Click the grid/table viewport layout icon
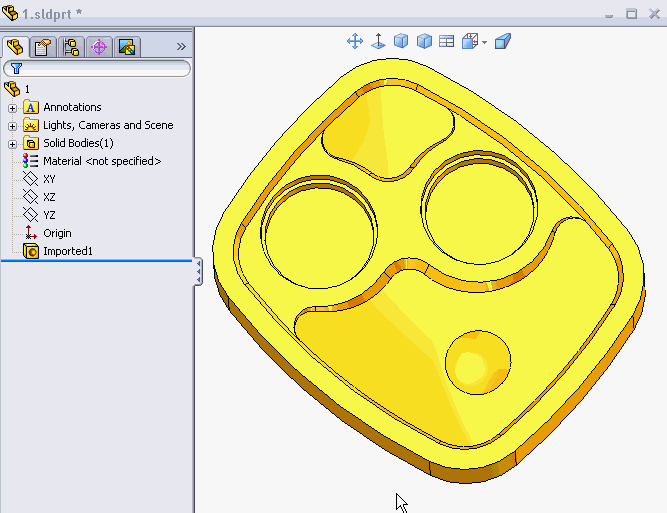 point(447,41)
